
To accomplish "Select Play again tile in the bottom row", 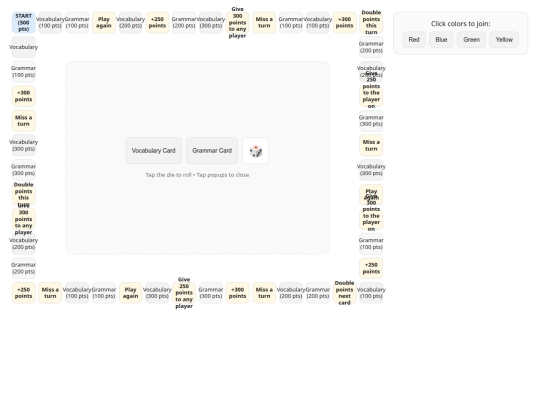I will (x=131, y=293).
